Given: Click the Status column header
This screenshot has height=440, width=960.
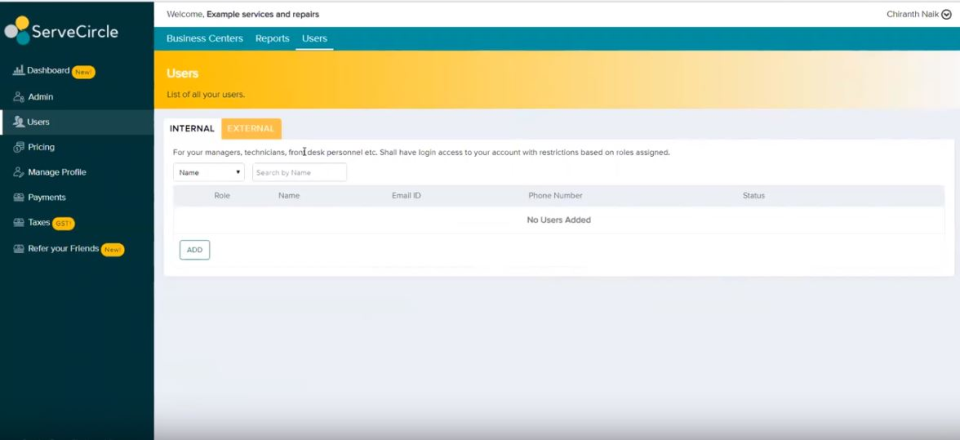Looking at the screenshot, I should coord(753,196).
